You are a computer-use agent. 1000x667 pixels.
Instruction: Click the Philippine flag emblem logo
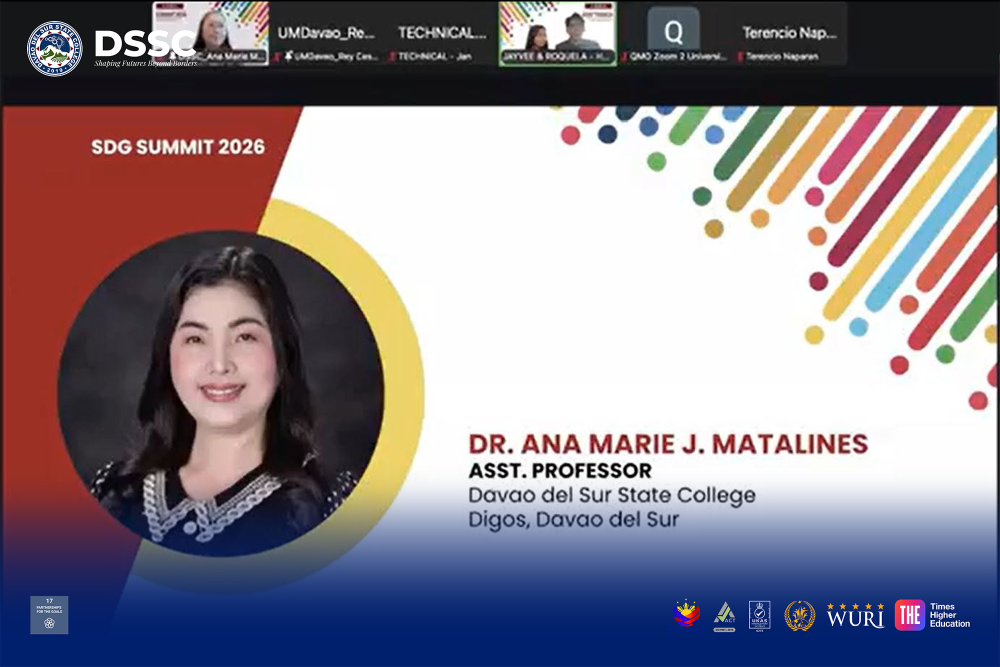coord(686,614)
